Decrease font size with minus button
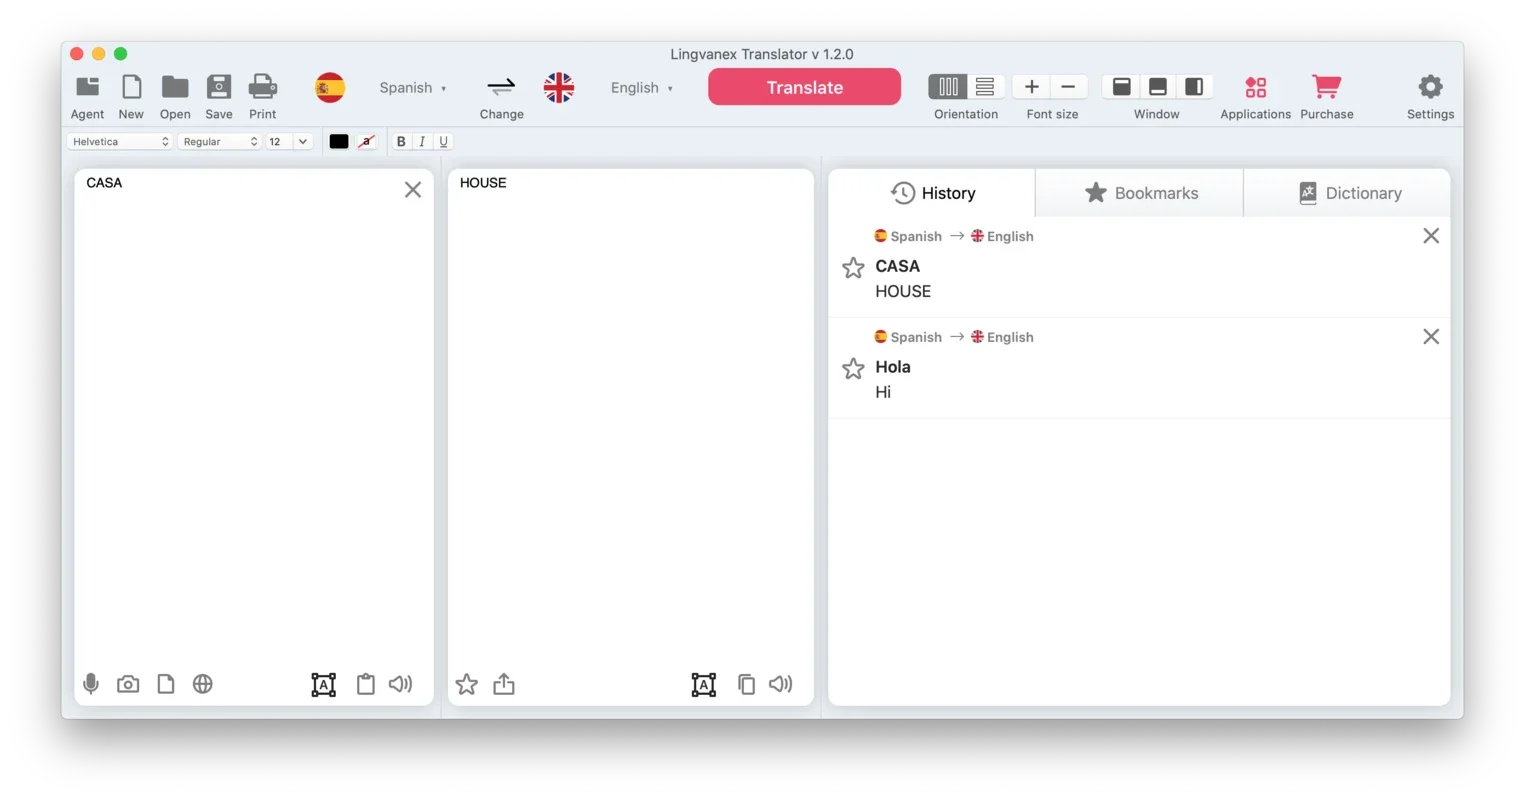Screen dimensions: 1525x800 point(1068,87)
